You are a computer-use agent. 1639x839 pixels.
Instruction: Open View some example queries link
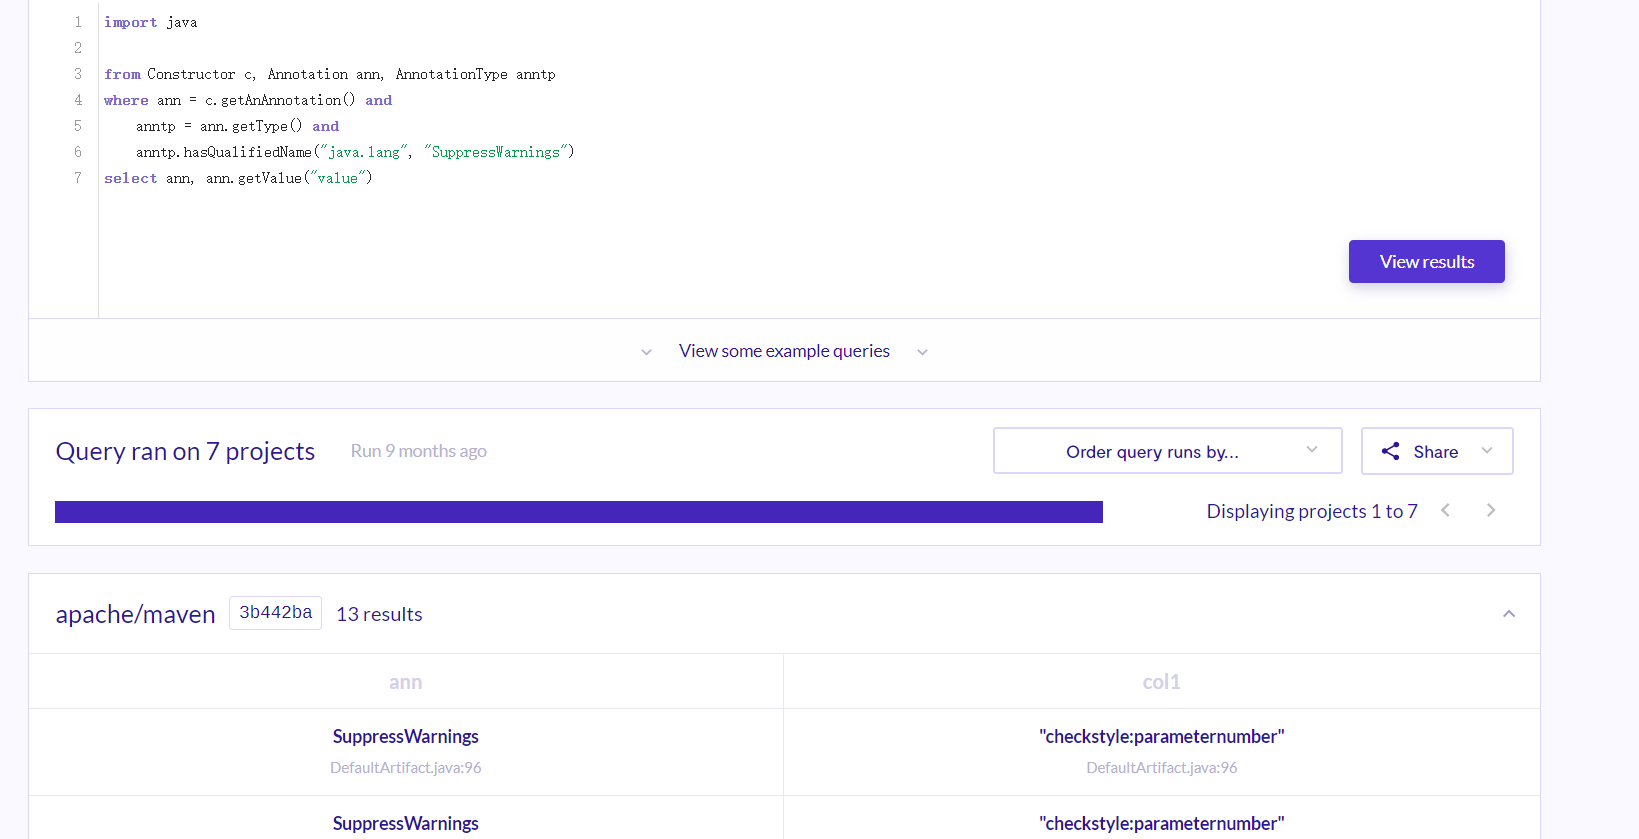coord(784,351)
